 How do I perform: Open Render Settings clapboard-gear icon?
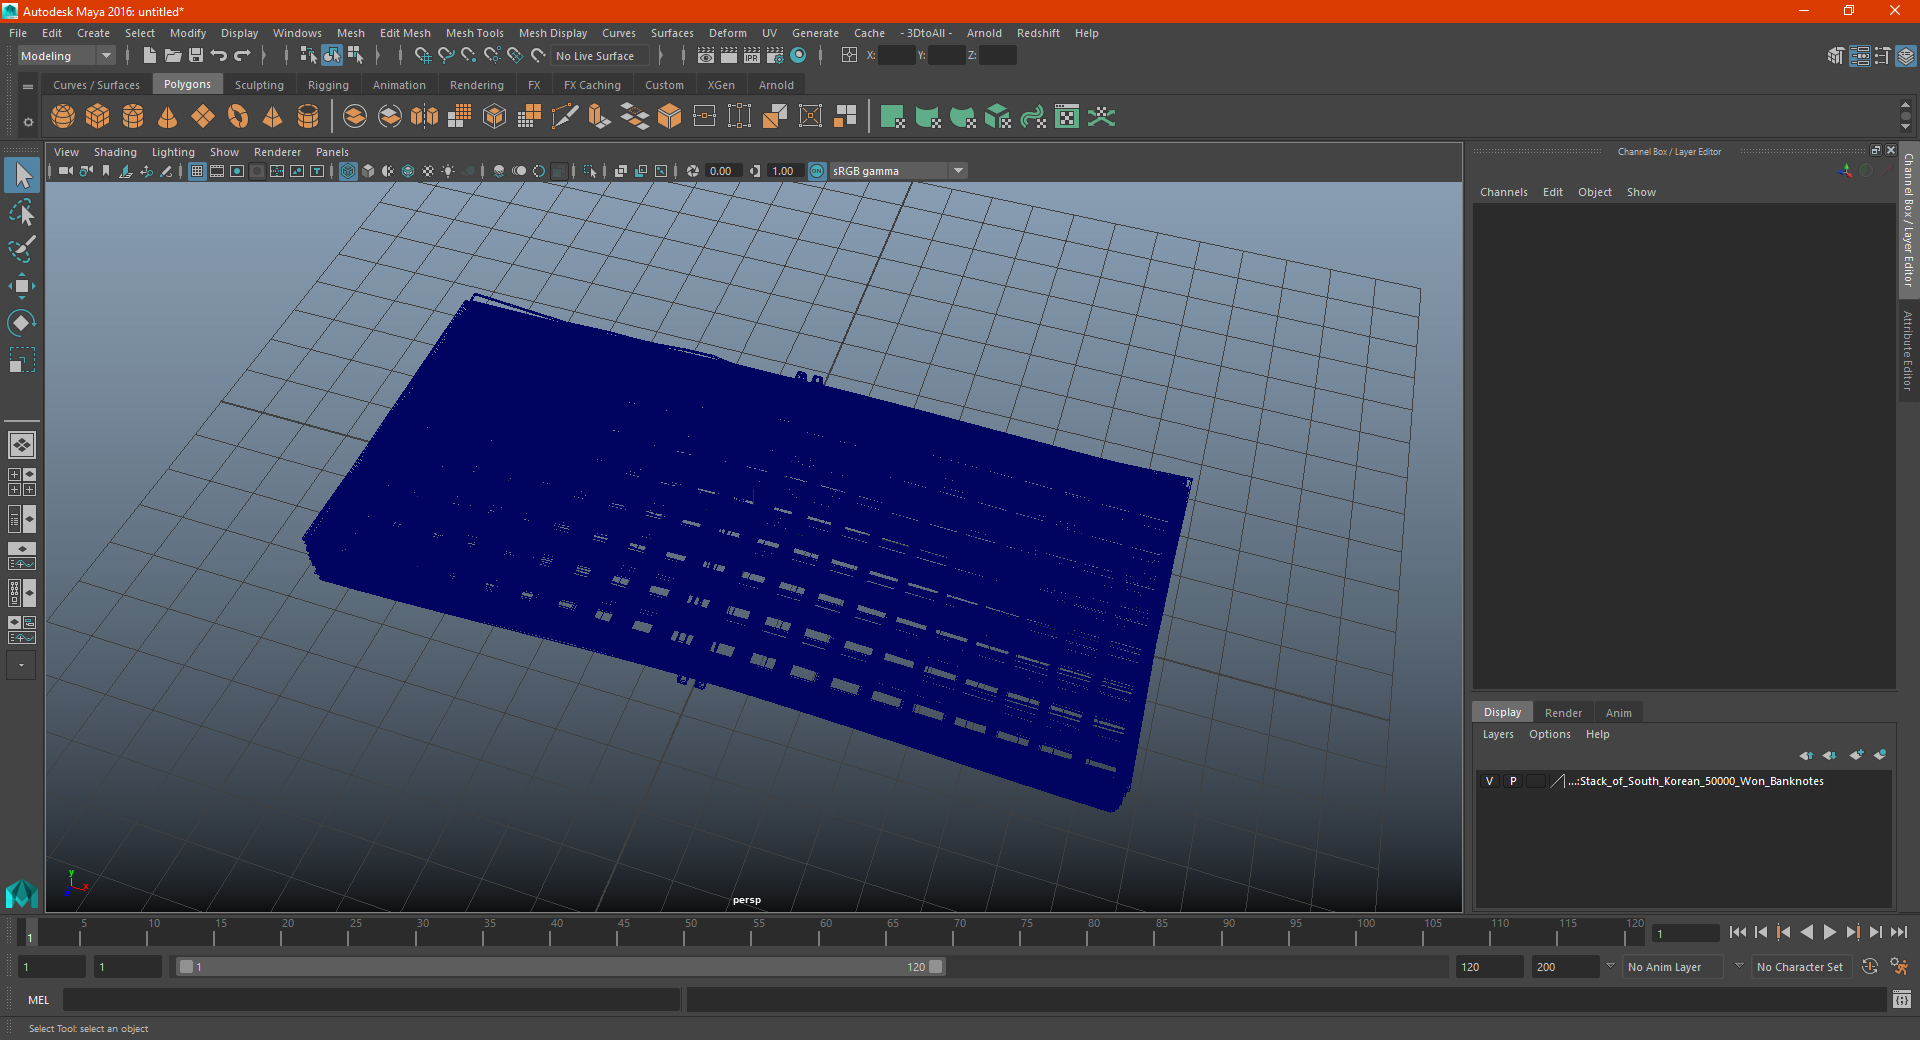coord(775,55)
